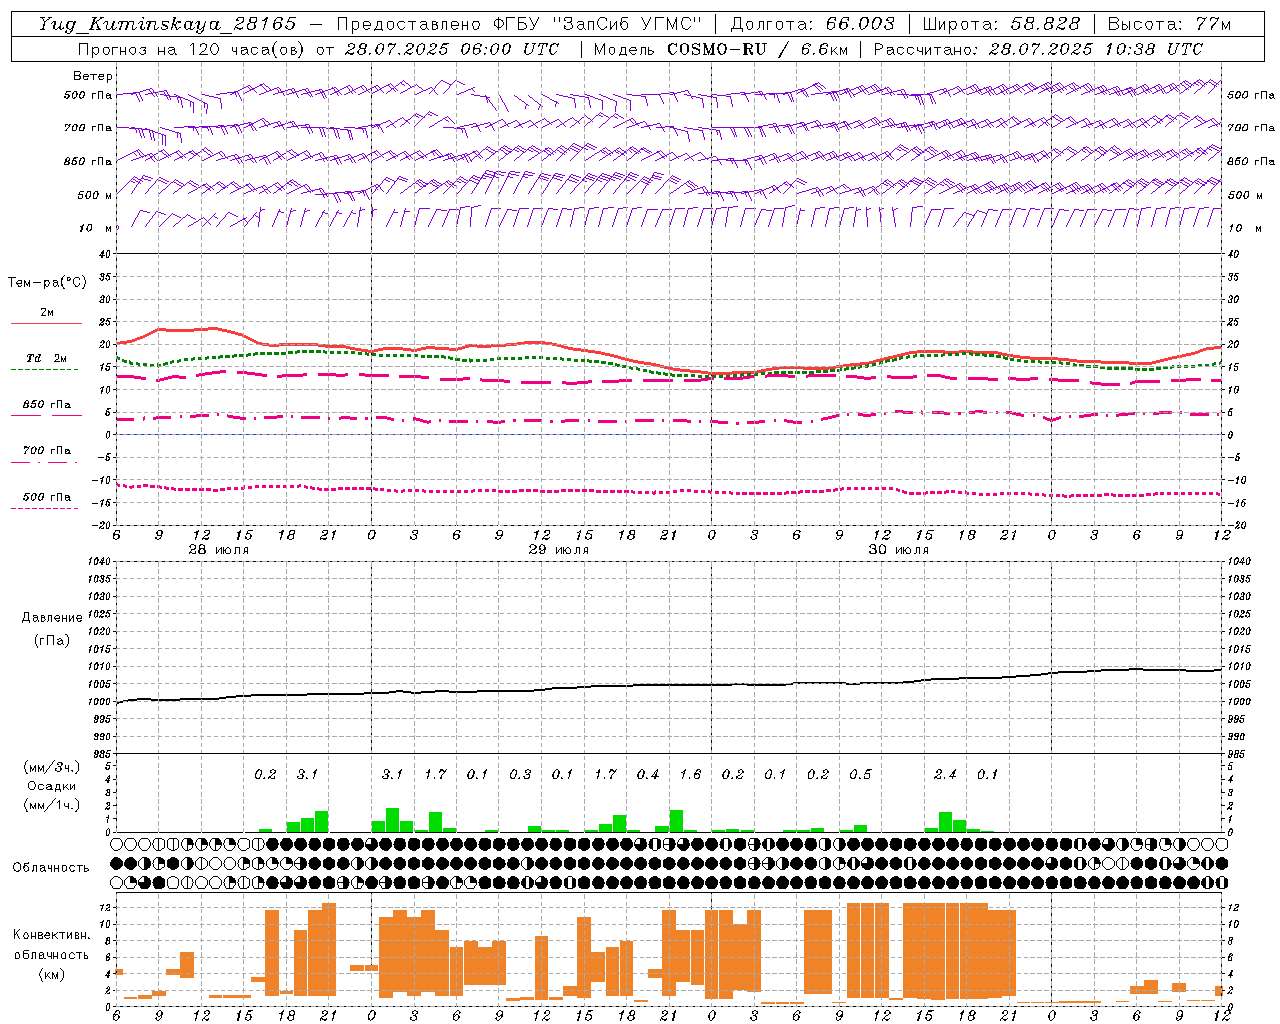Image resolution: width=1280 pixels, height=1024 pixels.
Task: Click the 2.4 precipitation total
Action: click(x=945, y=774)
